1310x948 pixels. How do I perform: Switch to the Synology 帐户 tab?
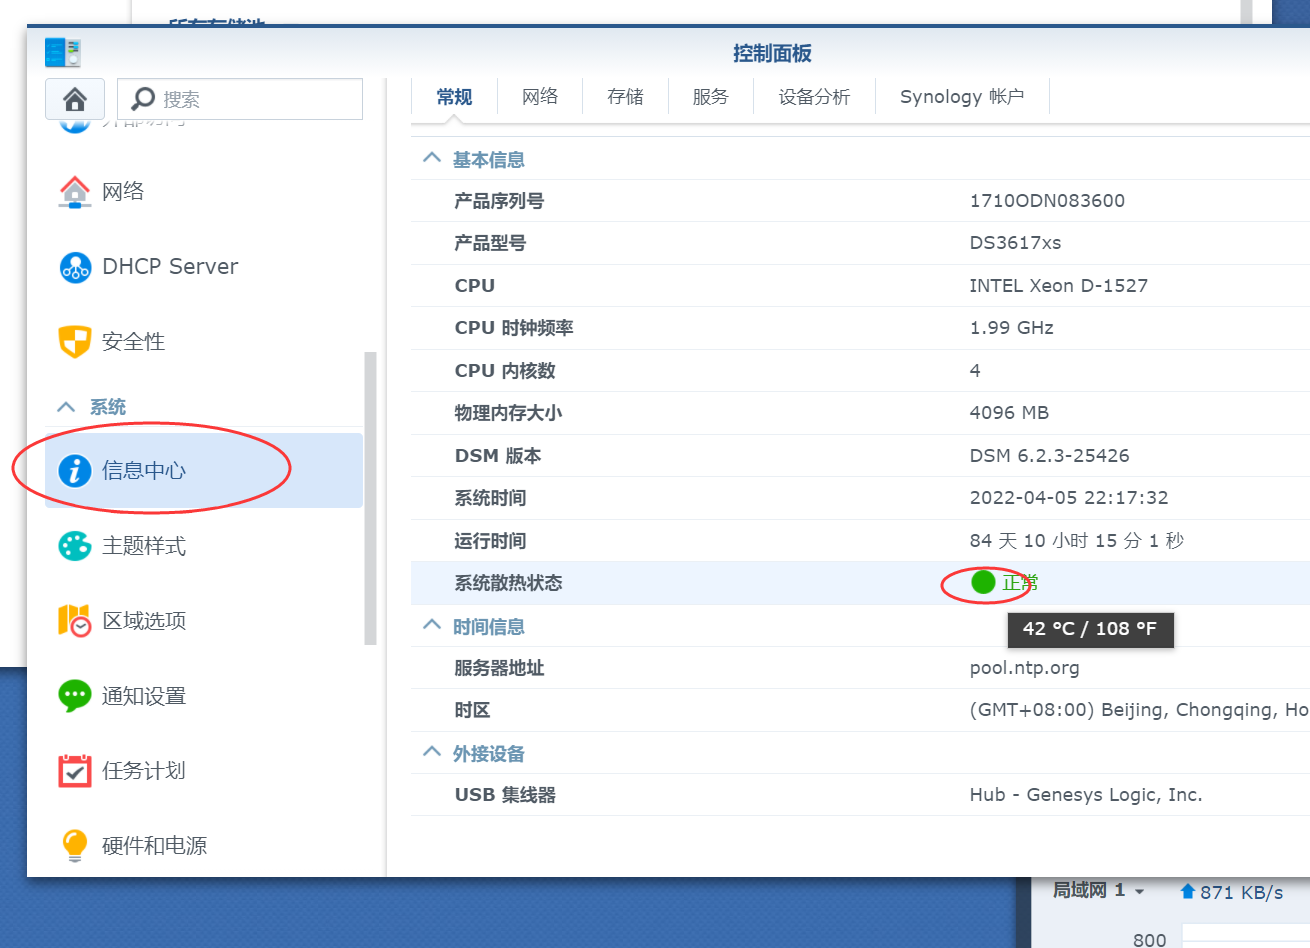[x=962, y=97]
